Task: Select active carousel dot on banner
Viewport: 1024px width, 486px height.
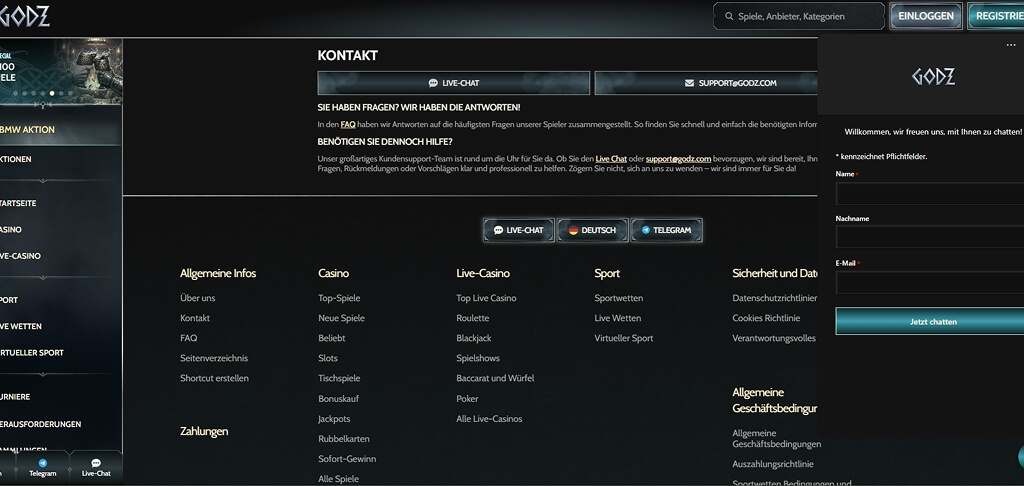Action: point(52,93)
